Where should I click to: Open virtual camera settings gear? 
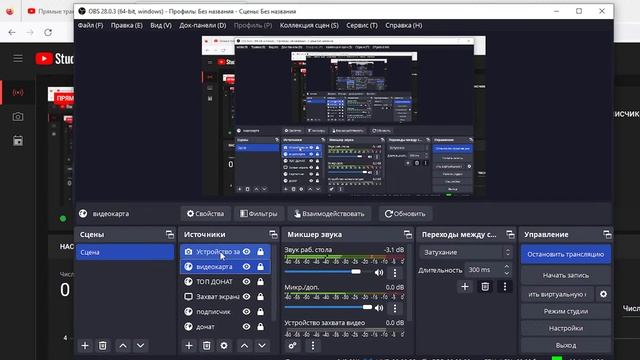click(x=603, y=294)
